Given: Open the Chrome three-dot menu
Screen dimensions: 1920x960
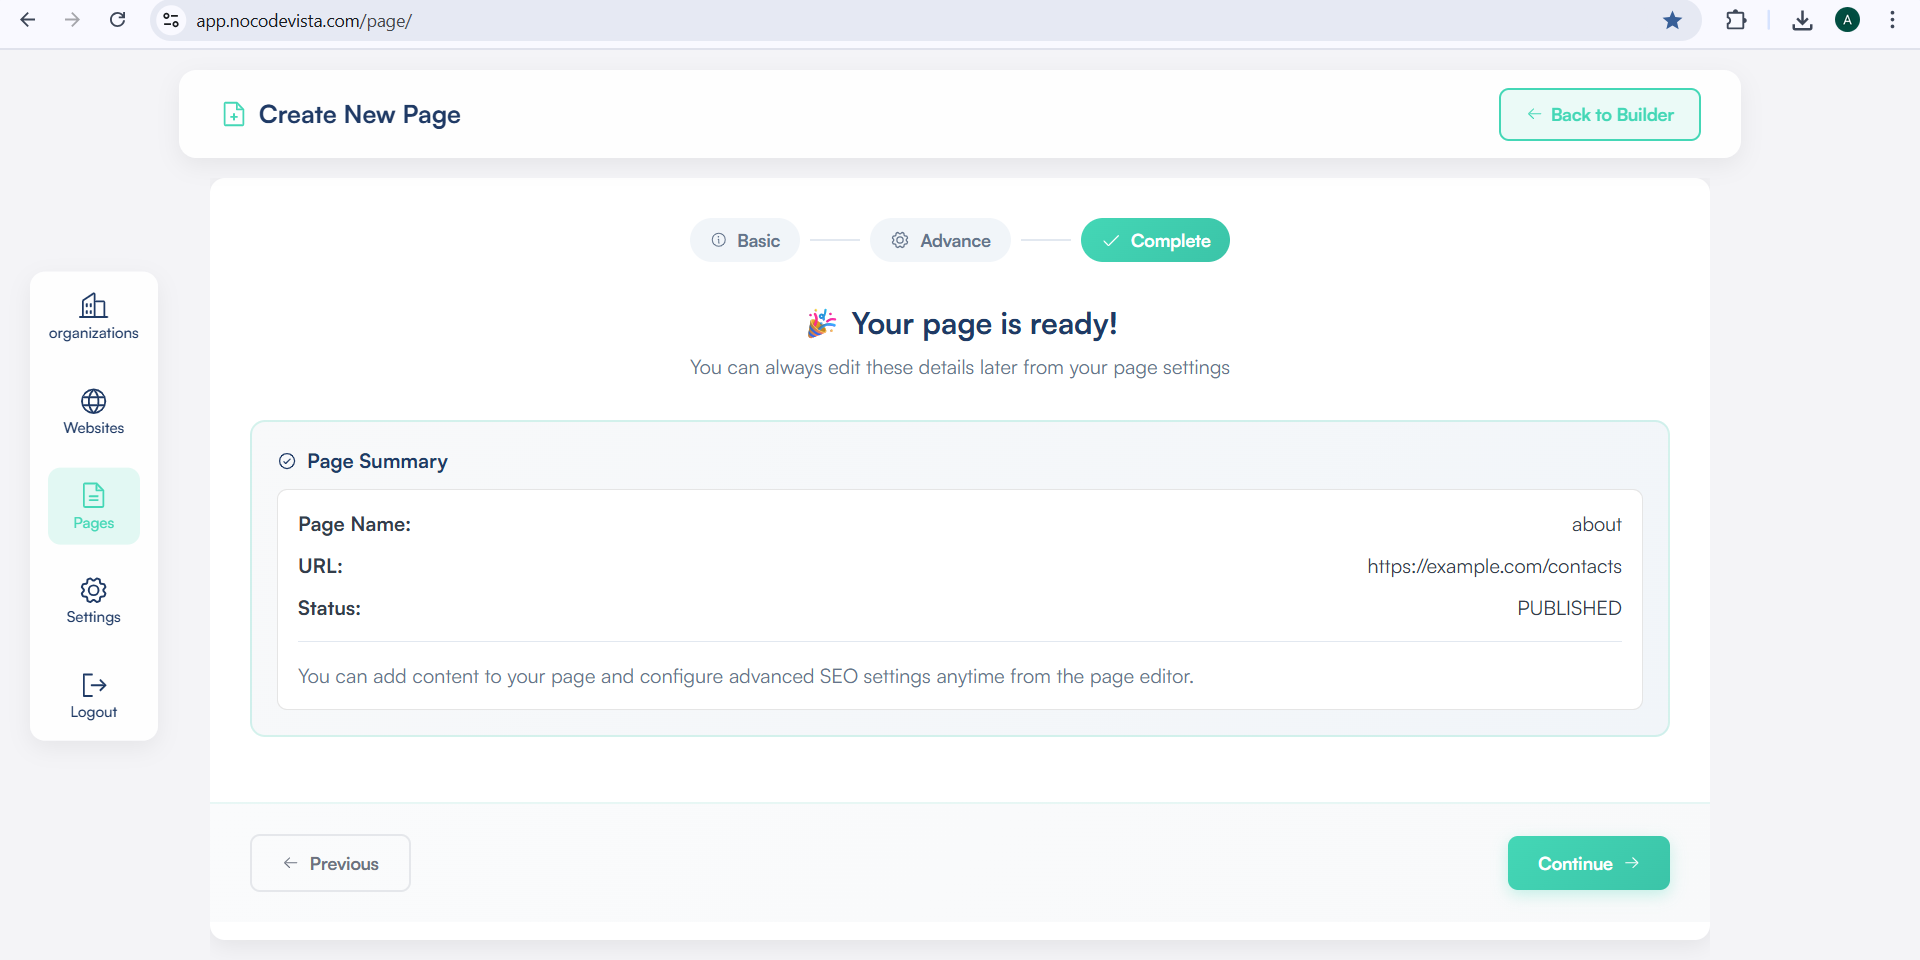Looking at the screenshot, I should pos(1892,20).
